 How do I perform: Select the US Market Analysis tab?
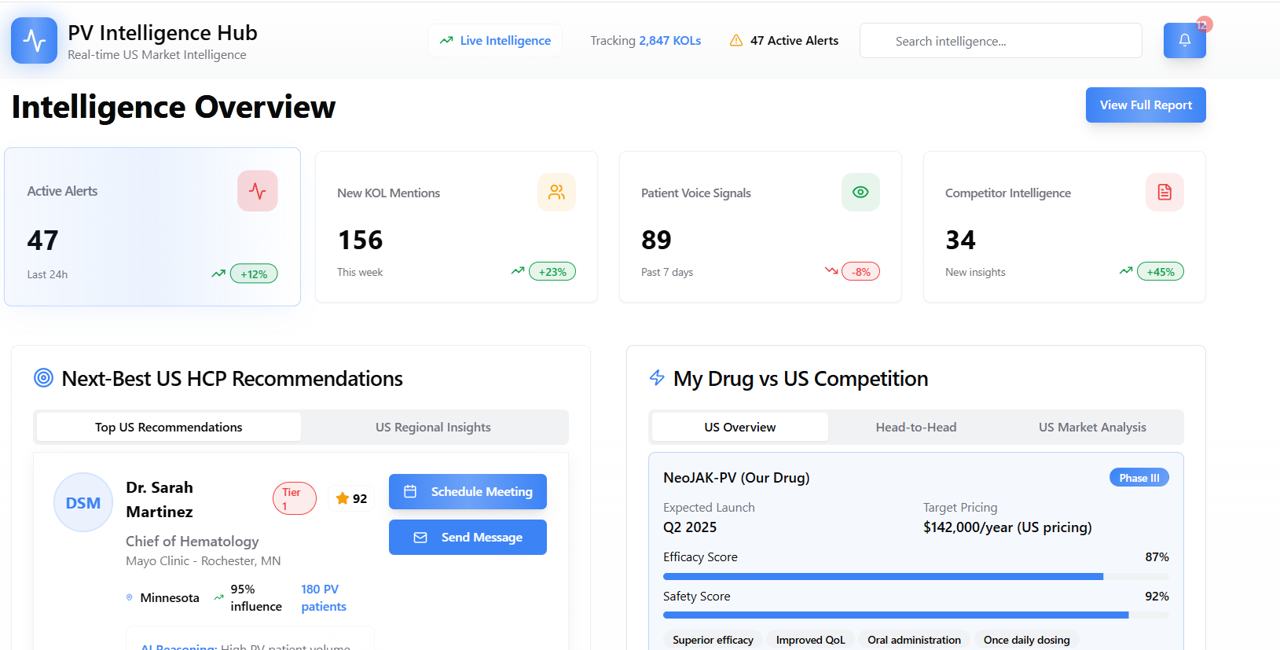(1092, 426)
